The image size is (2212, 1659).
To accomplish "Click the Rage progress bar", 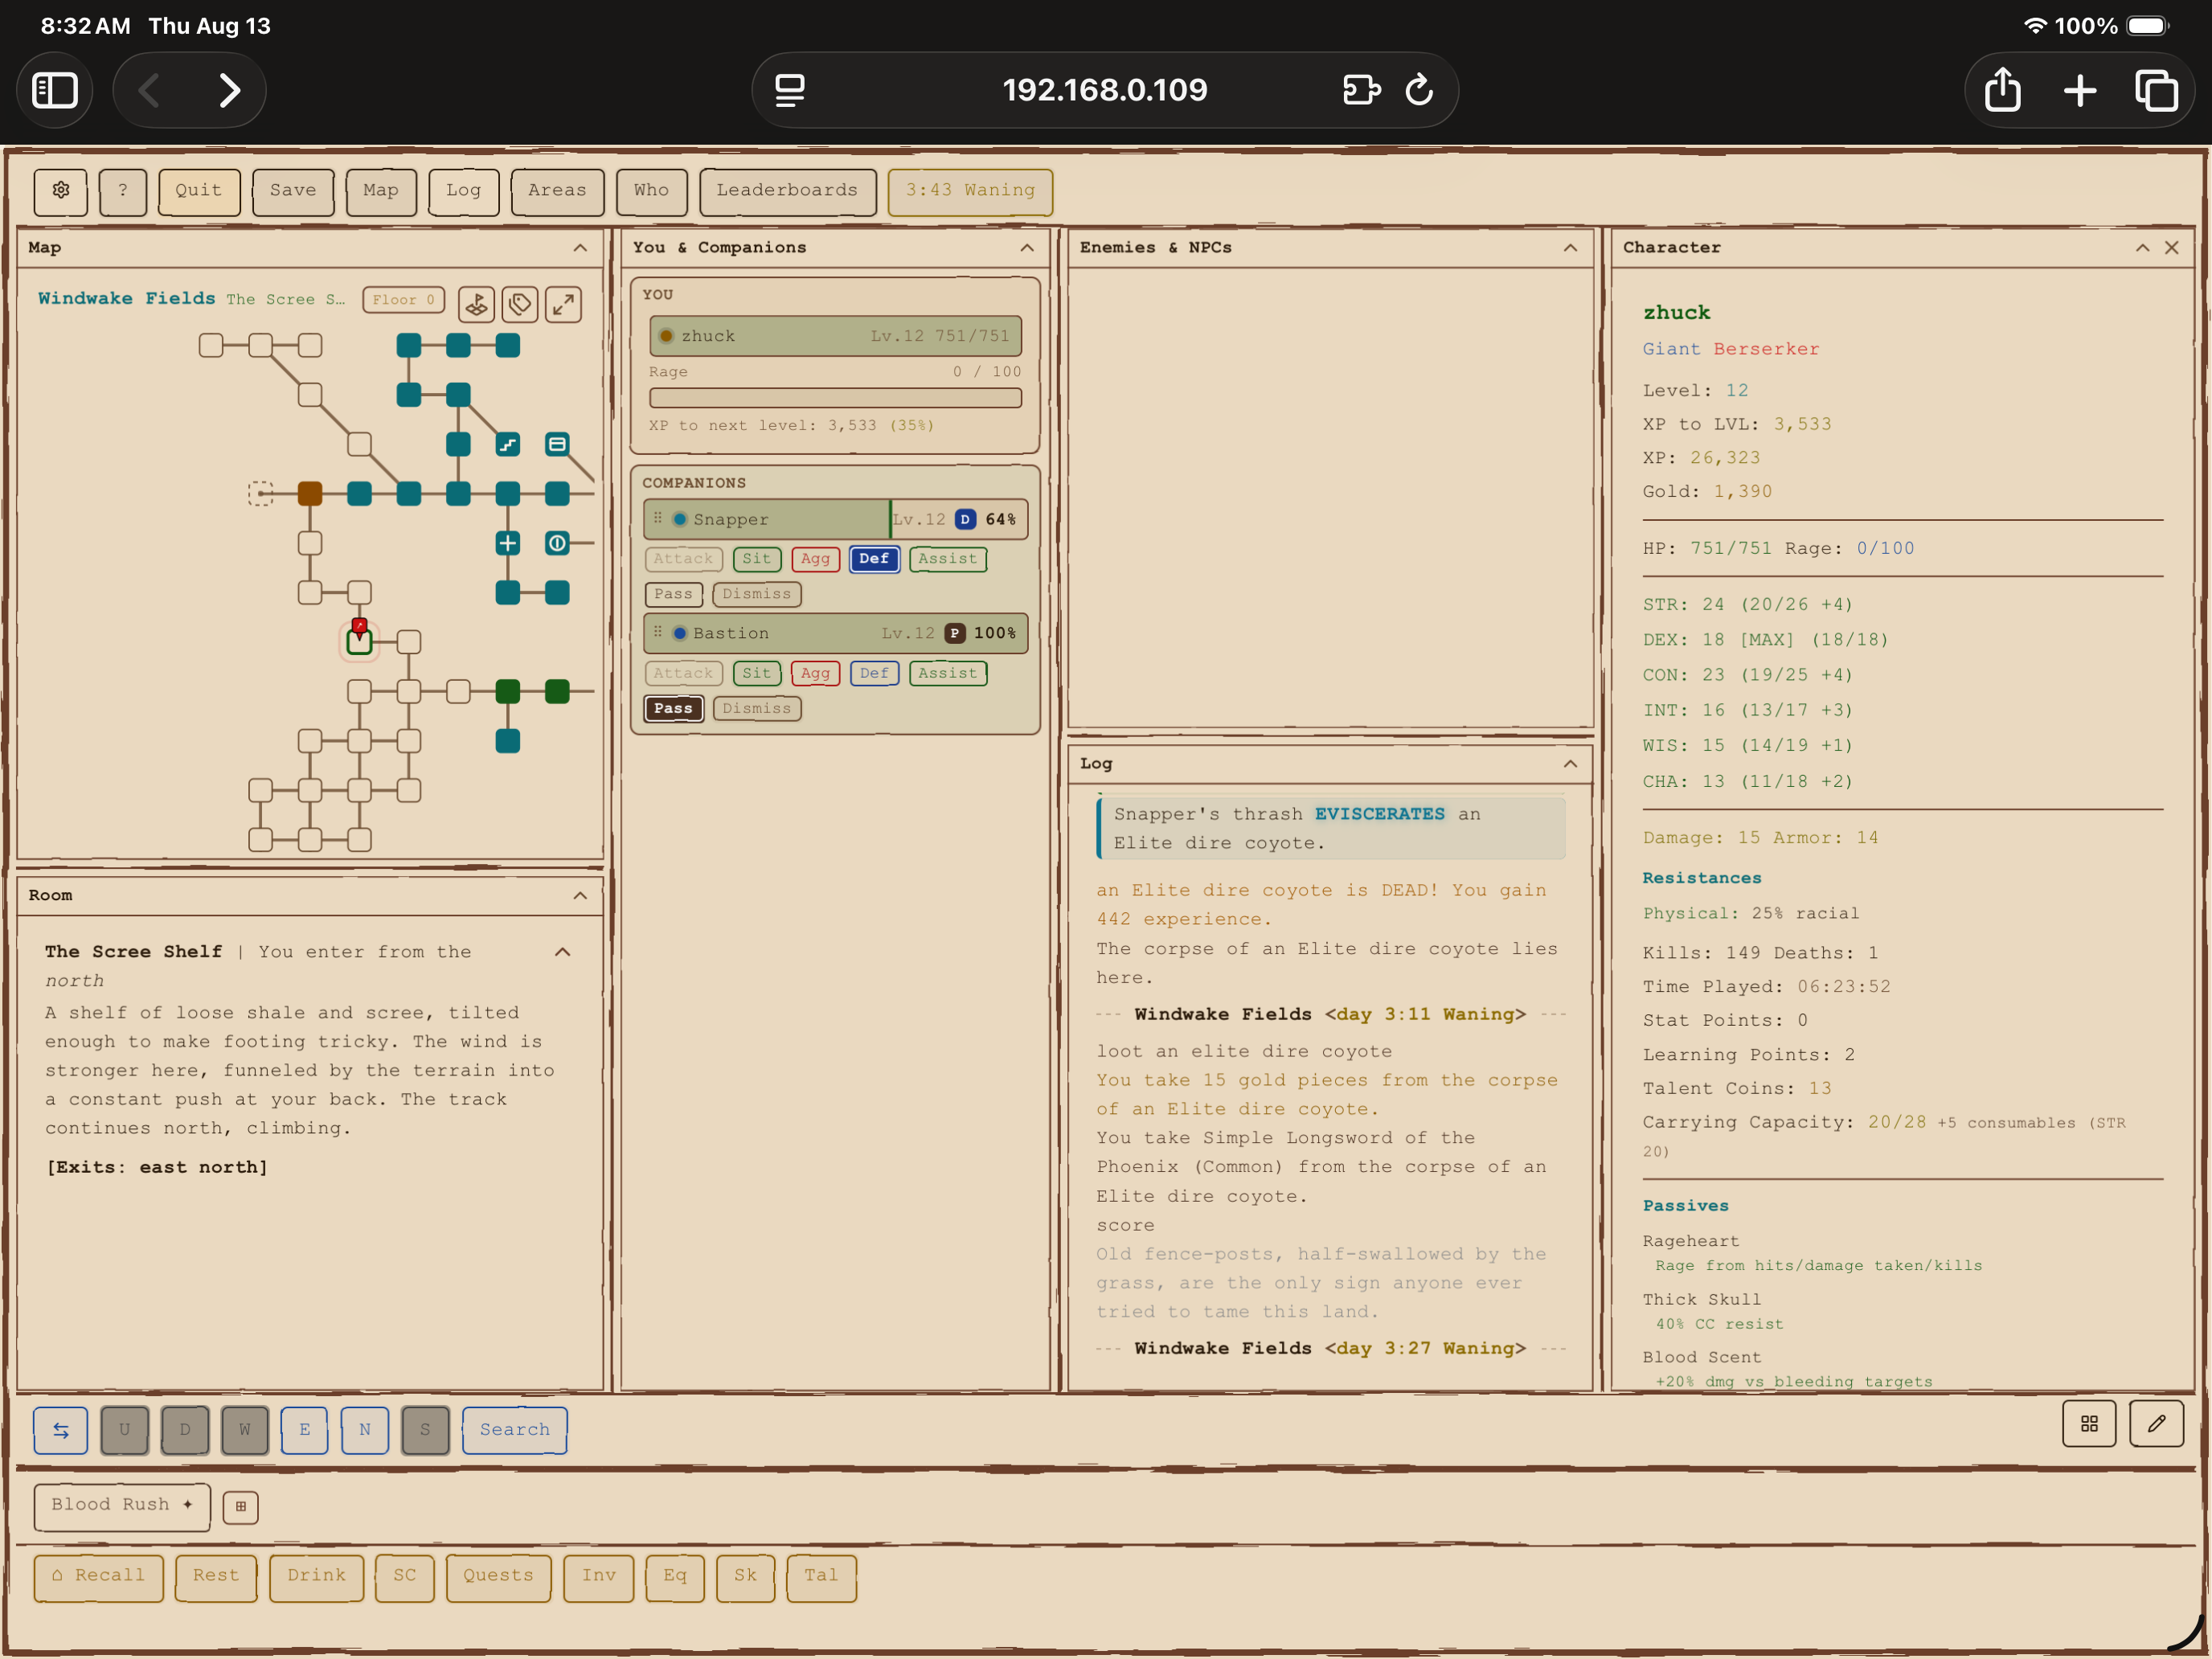I will click(x=835, y=398).
